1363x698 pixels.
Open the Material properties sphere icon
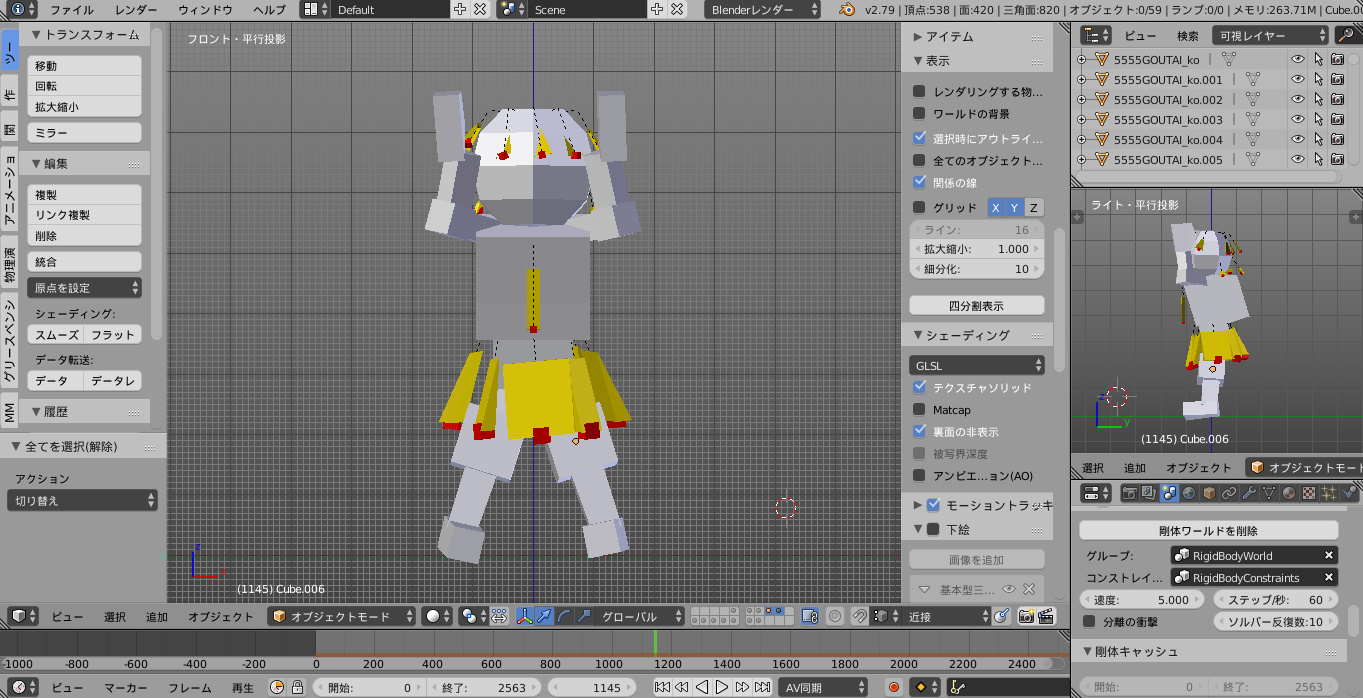[1289, 493]
